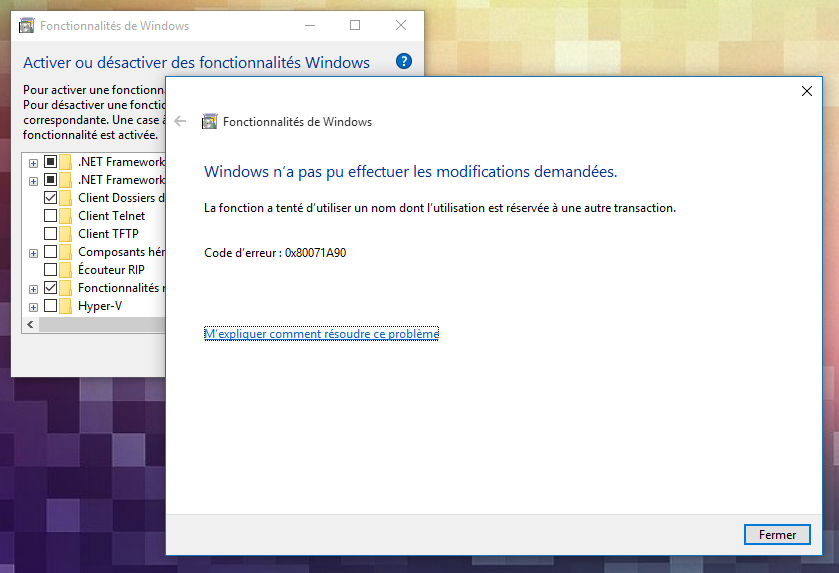Click the folder icon next to Composants hérités
Image resolution: width=839 pixels, height=573 pixels.
click(66, 251)
